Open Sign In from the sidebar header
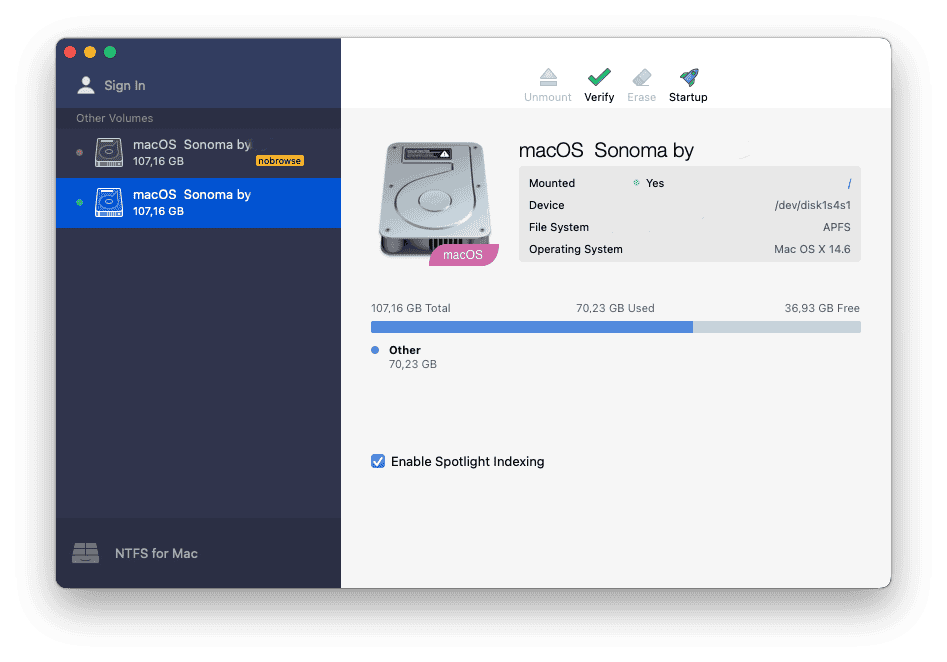 pos(112,85)
